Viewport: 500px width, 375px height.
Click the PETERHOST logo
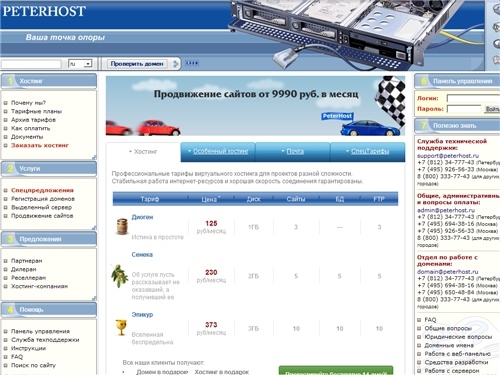[x=44, y=11]
